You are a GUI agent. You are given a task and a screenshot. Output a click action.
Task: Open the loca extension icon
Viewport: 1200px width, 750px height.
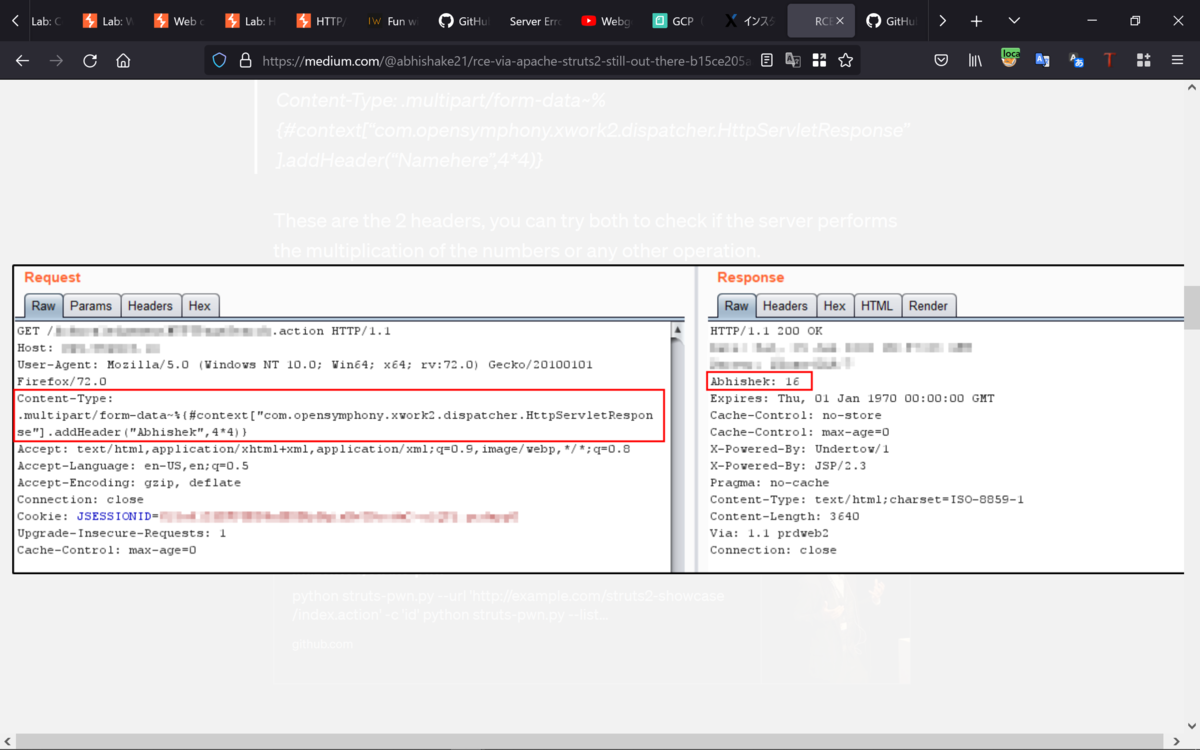[x=1009, y=60]
